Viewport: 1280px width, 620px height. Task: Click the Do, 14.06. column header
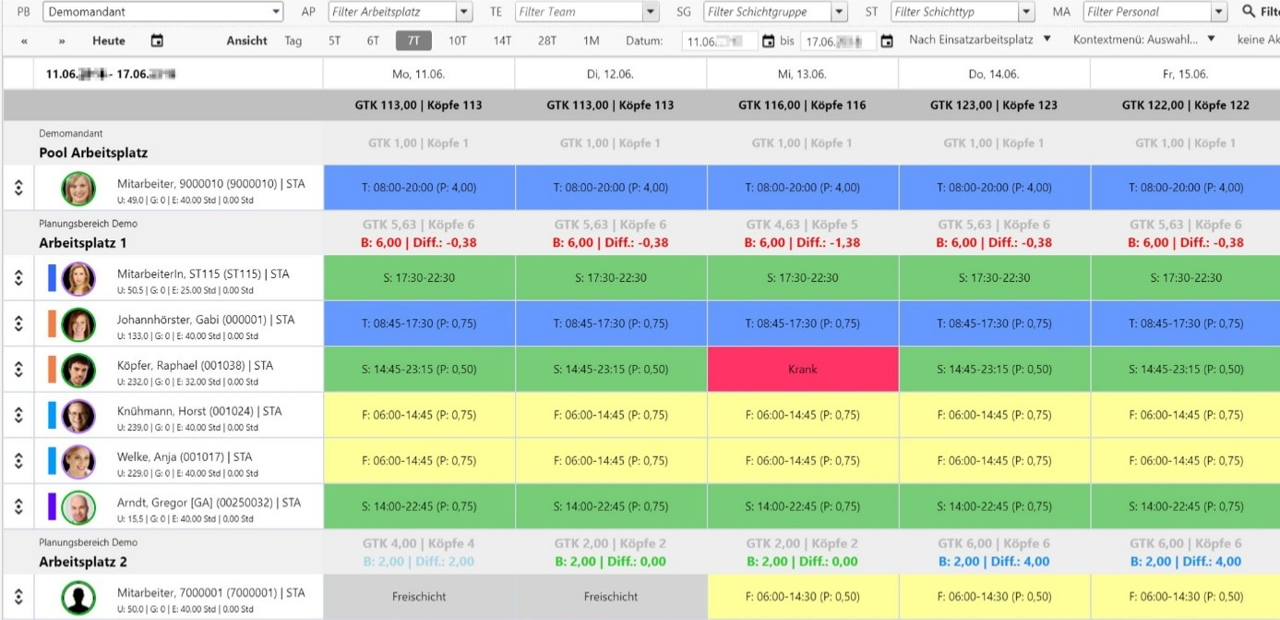point(994,74)
